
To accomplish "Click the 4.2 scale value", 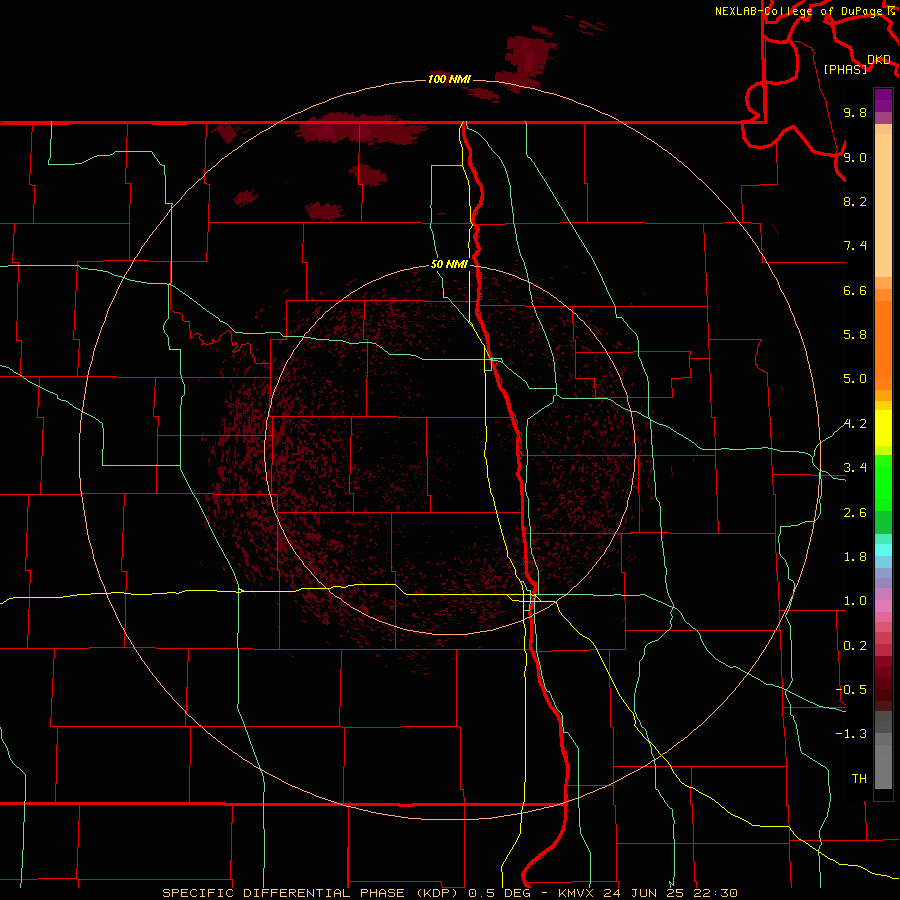I will point(855,424).
